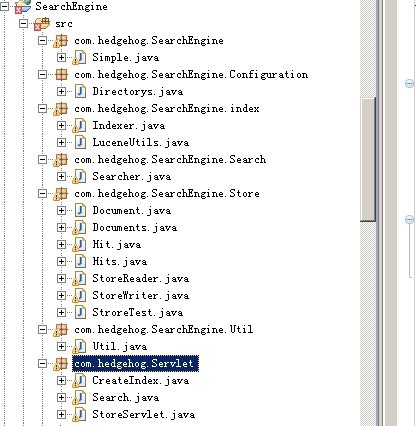Click the Document.java file icon
This screenshot has width=416, height=426.
(80, 211)
